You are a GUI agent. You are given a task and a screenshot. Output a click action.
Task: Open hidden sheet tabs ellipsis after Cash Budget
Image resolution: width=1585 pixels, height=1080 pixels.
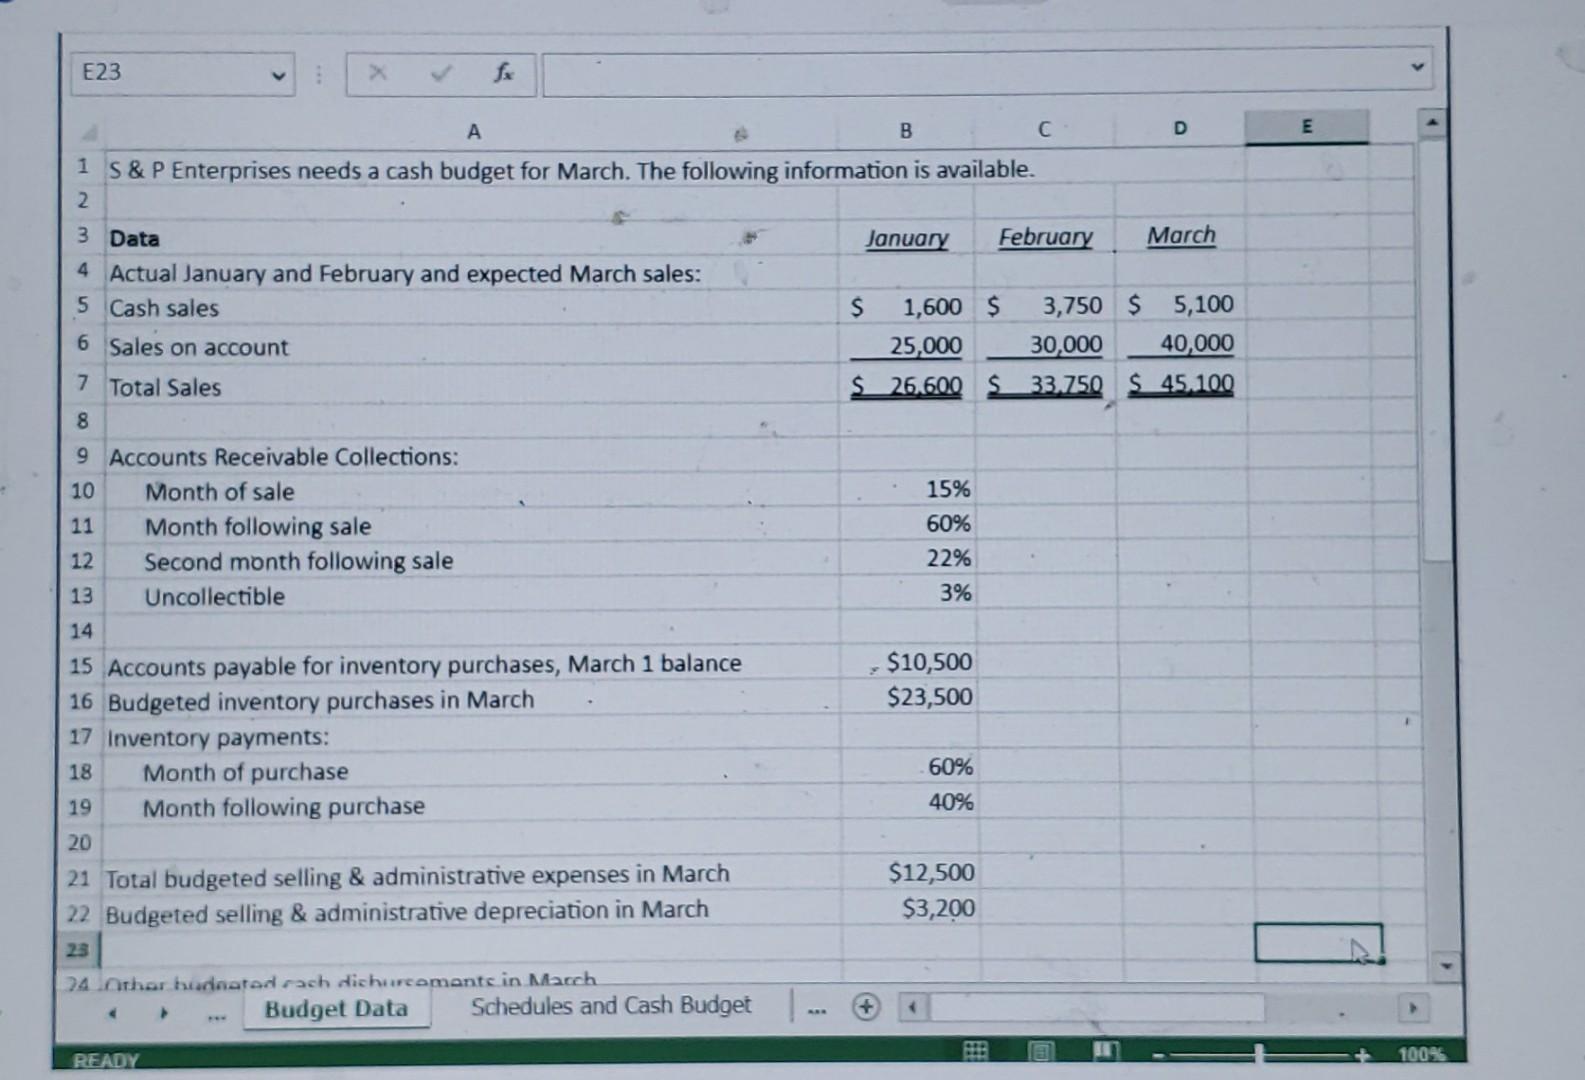[x=817, y=1010]
